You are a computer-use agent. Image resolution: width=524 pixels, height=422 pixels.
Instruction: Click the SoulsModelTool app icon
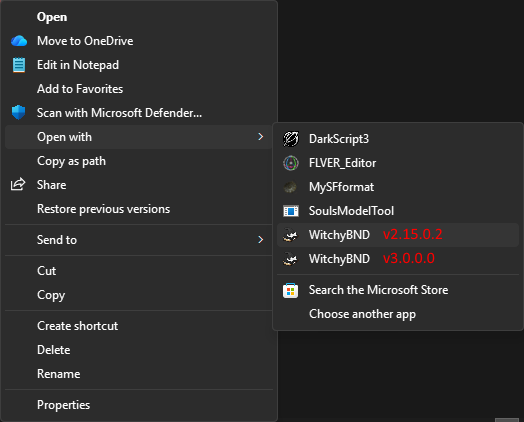click(291, 211)
